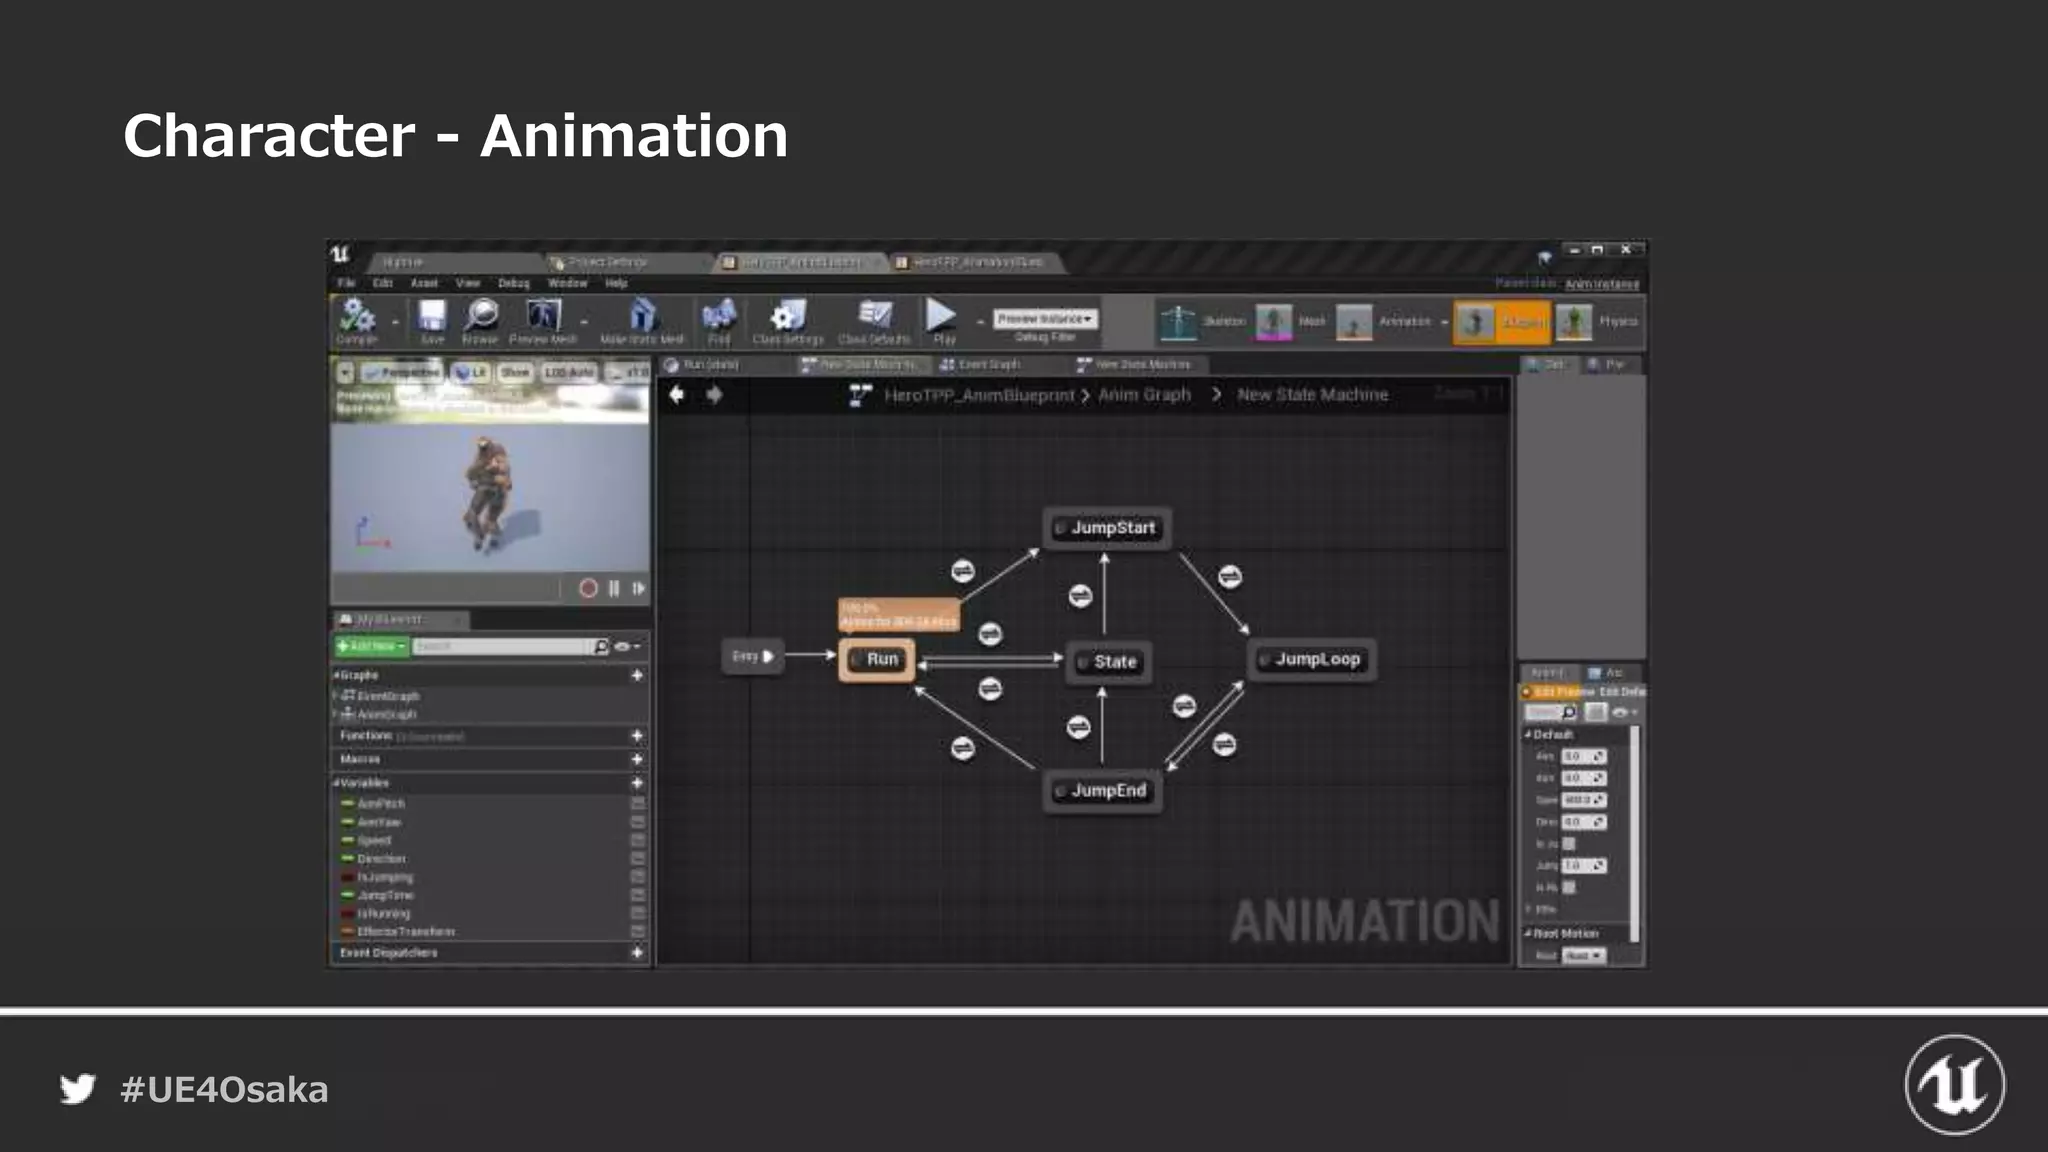This screenshot has width=2048, height=1152.
Task: Add new graph with plus button
Action: coord(637,676)
